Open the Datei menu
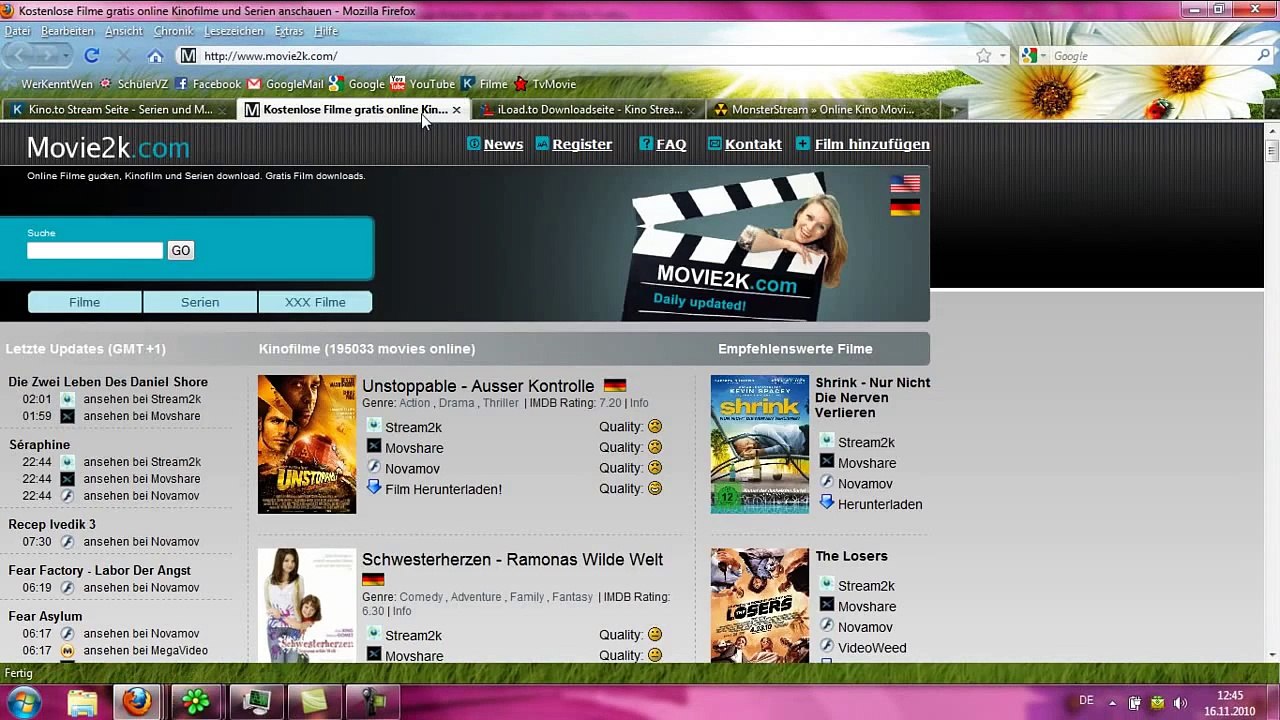Viewport: 1280px width, 720px height. coord(17,31)
